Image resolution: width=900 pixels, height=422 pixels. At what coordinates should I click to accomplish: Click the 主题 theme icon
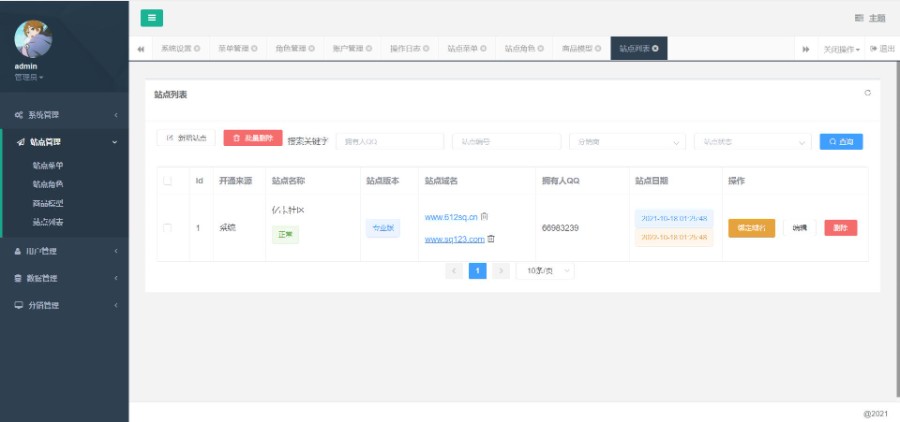tap(859, 18)
